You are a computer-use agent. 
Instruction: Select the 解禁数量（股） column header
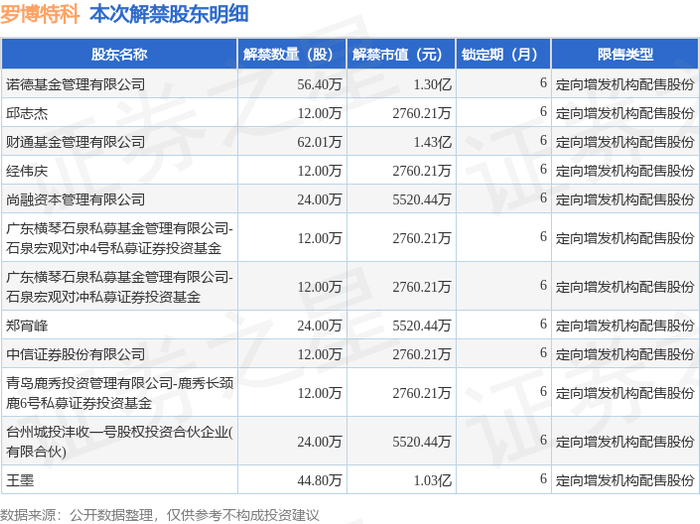292,54
